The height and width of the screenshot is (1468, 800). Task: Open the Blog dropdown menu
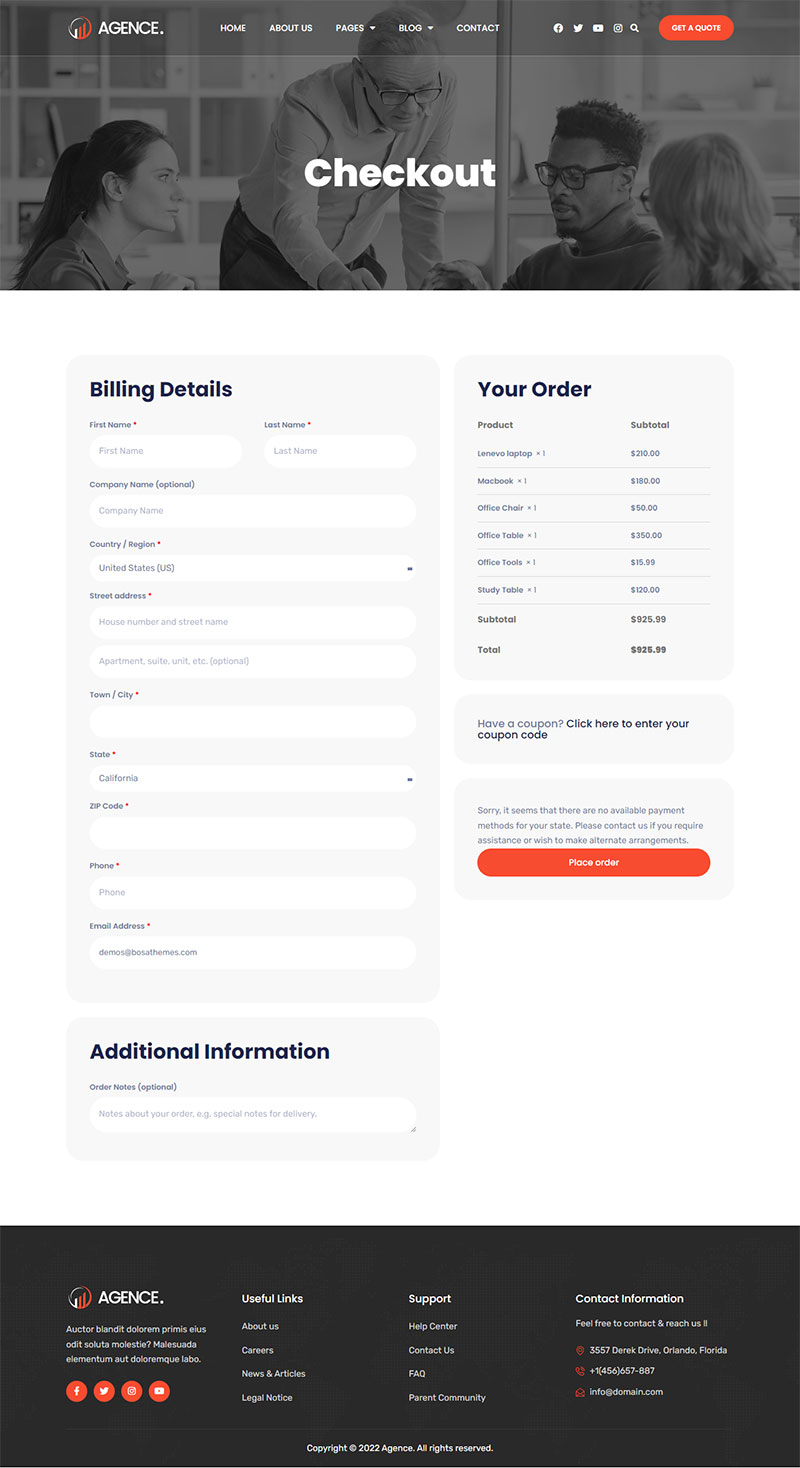tap(415, 28)
